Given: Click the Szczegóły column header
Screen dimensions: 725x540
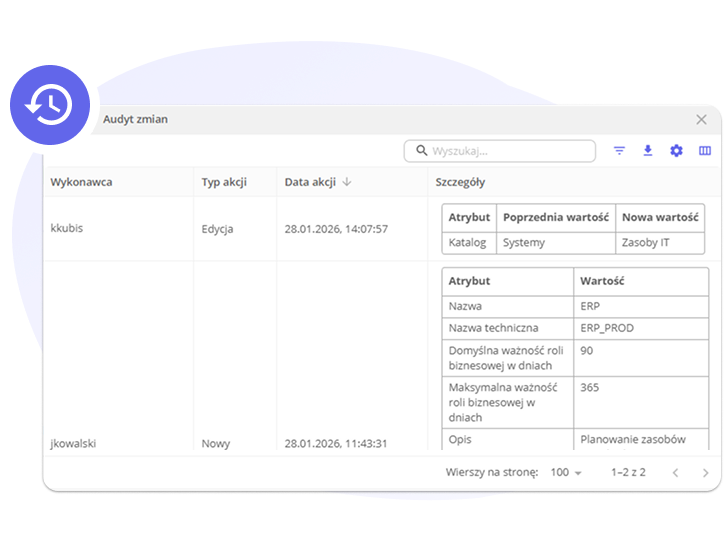Looking at the screenshot, I should pos(460,182).
